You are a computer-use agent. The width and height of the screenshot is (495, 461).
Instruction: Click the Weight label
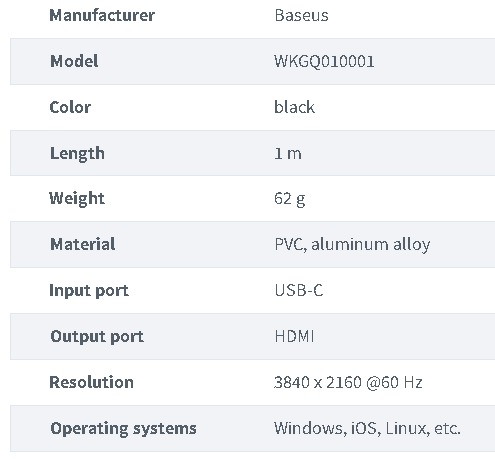point(77,199)
